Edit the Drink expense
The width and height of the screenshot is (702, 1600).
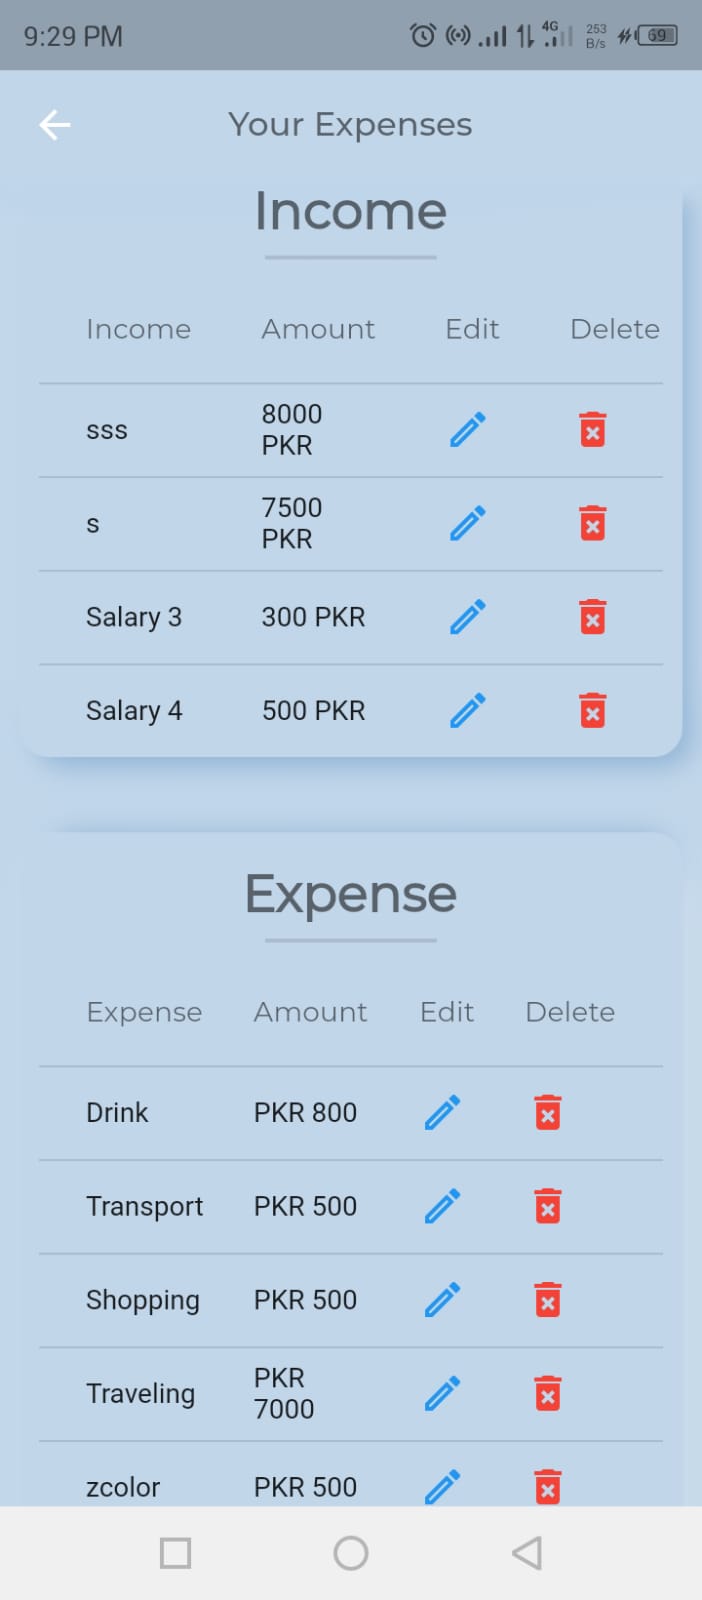[x=441, y=1111]
